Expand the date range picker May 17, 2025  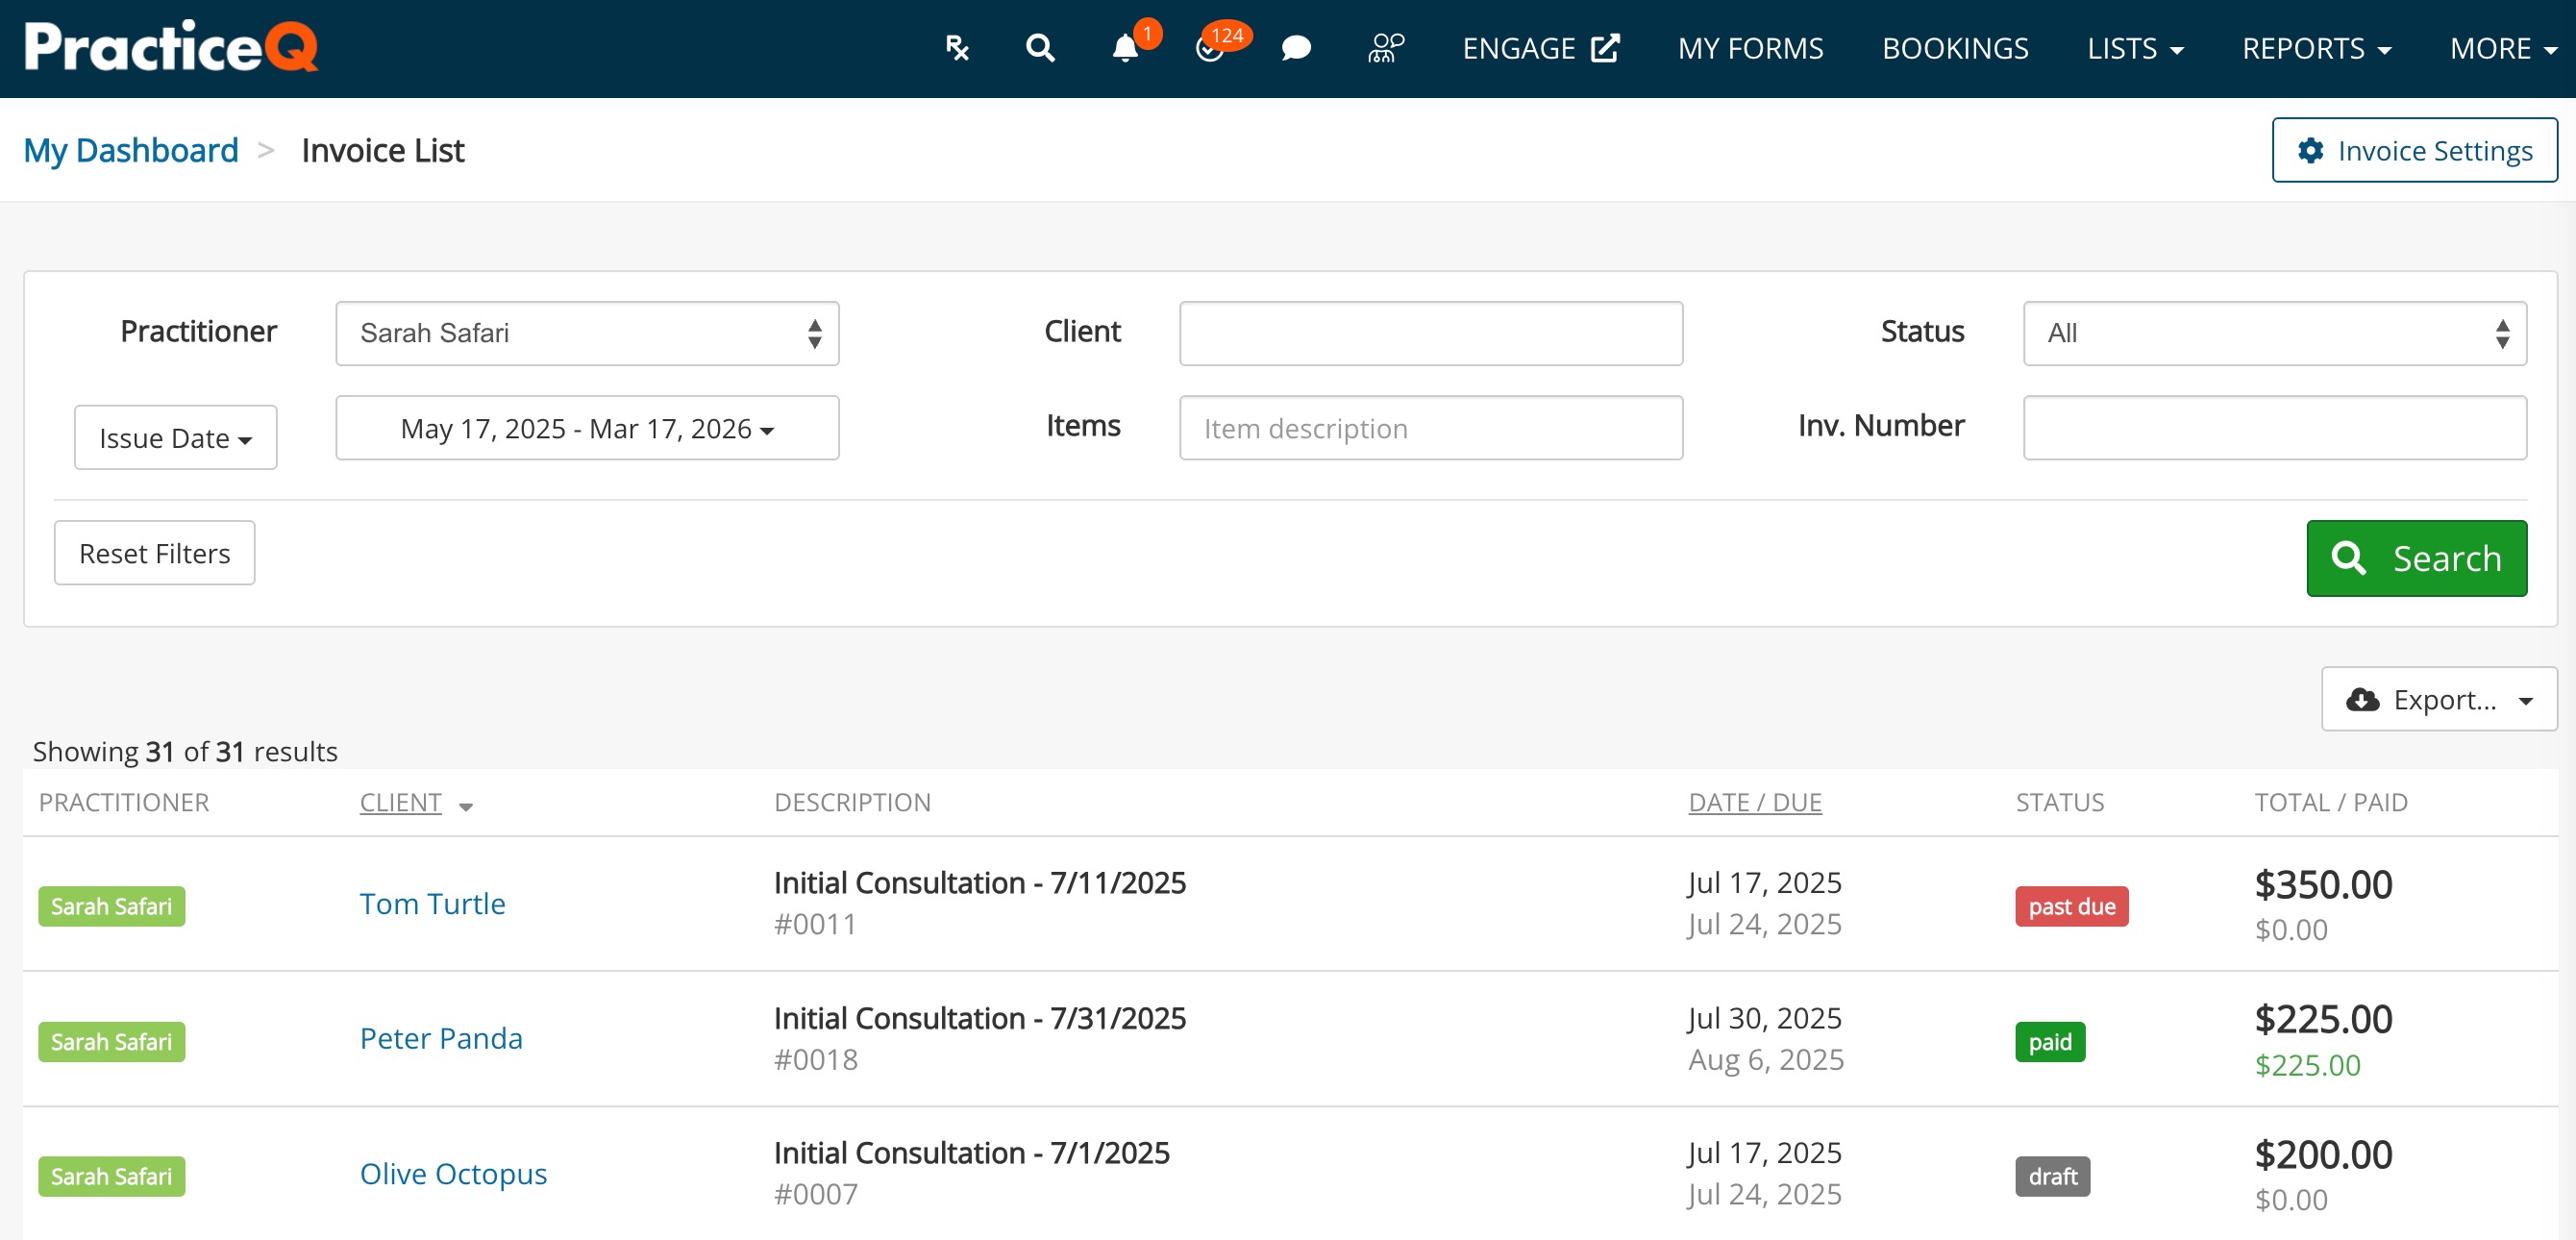587,428
